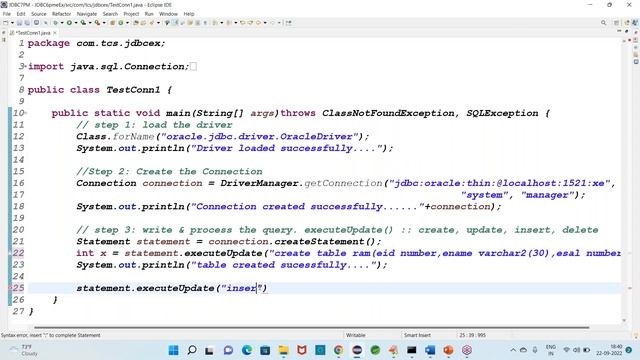This screenshot has height=360, width=640.
Task: Open the Edit menu
Action: point(21,14)
